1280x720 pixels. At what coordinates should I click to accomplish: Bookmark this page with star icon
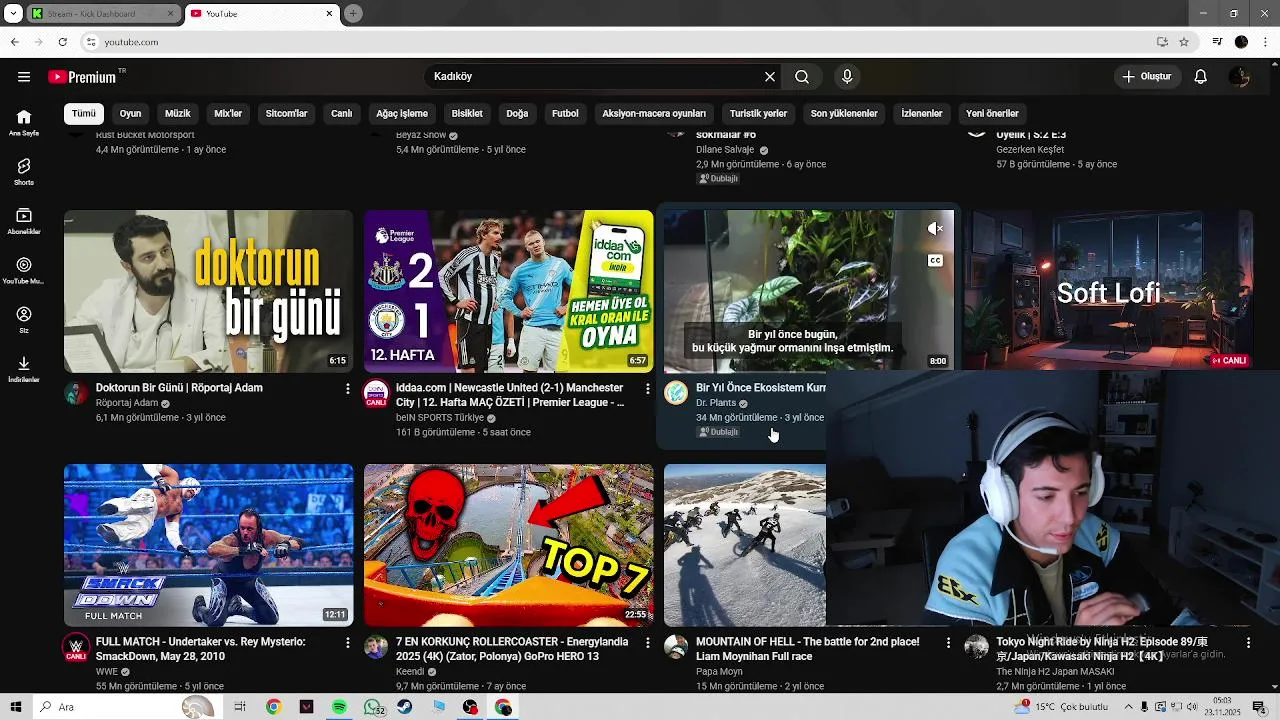coord(1184,42)
